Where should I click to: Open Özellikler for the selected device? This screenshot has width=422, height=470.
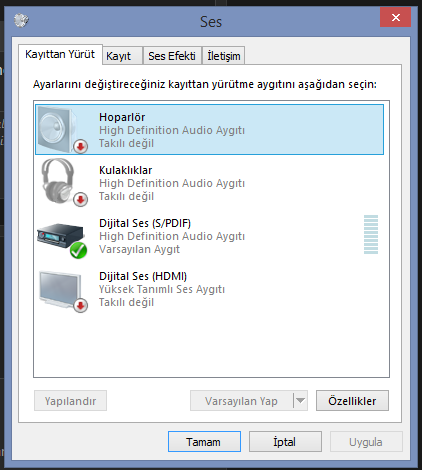pyautogui.click(x=352, y=400)
